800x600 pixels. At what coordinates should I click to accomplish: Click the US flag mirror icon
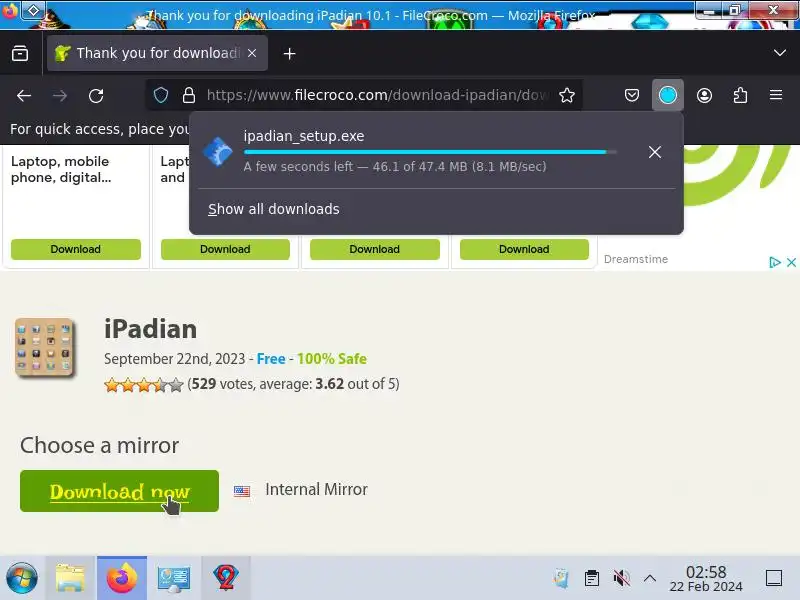click(x=242, y=491)
